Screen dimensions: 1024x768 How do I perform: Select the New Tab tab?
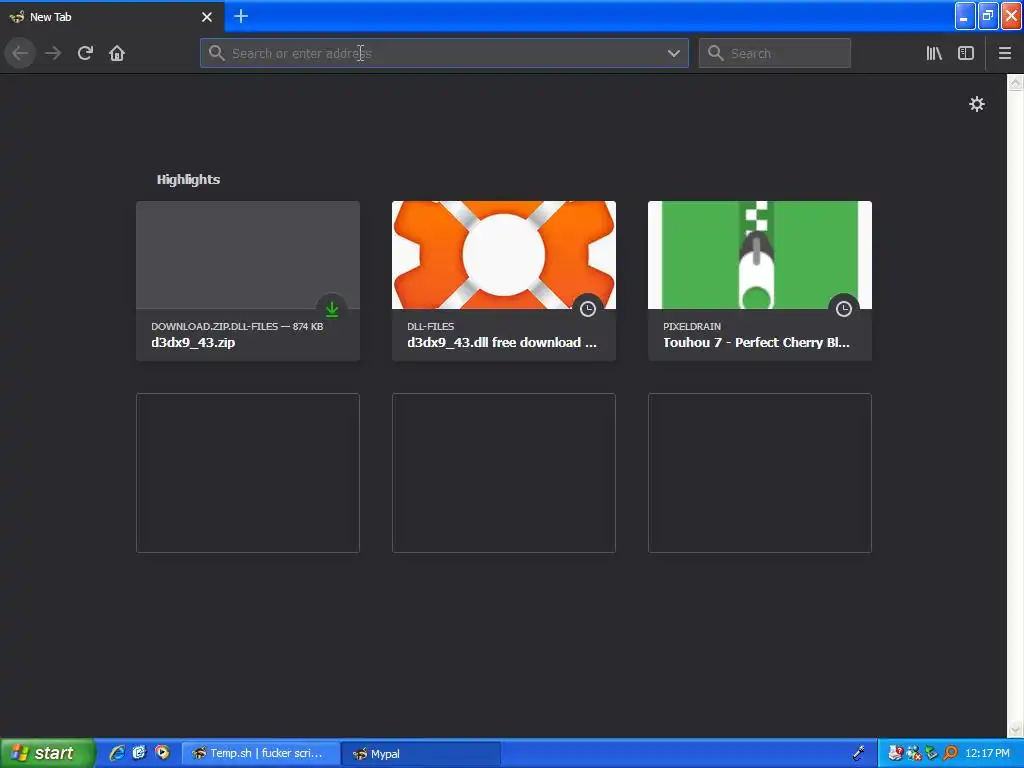(x=112, y=16)
